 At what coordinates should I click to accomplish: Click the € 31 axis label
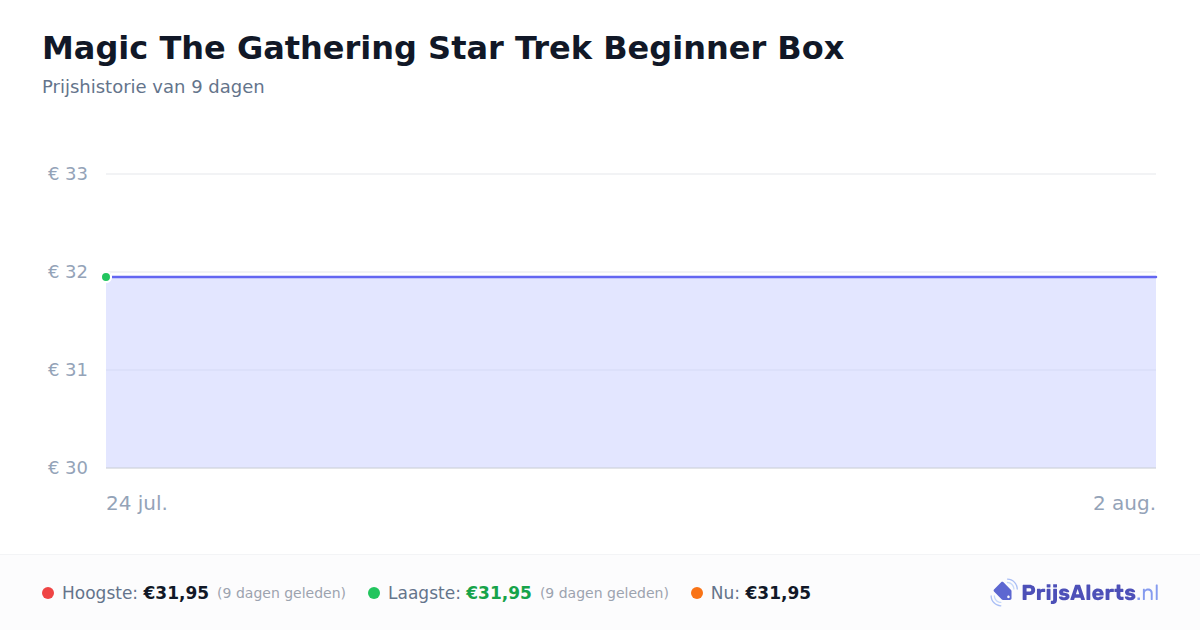coord(68,370)
